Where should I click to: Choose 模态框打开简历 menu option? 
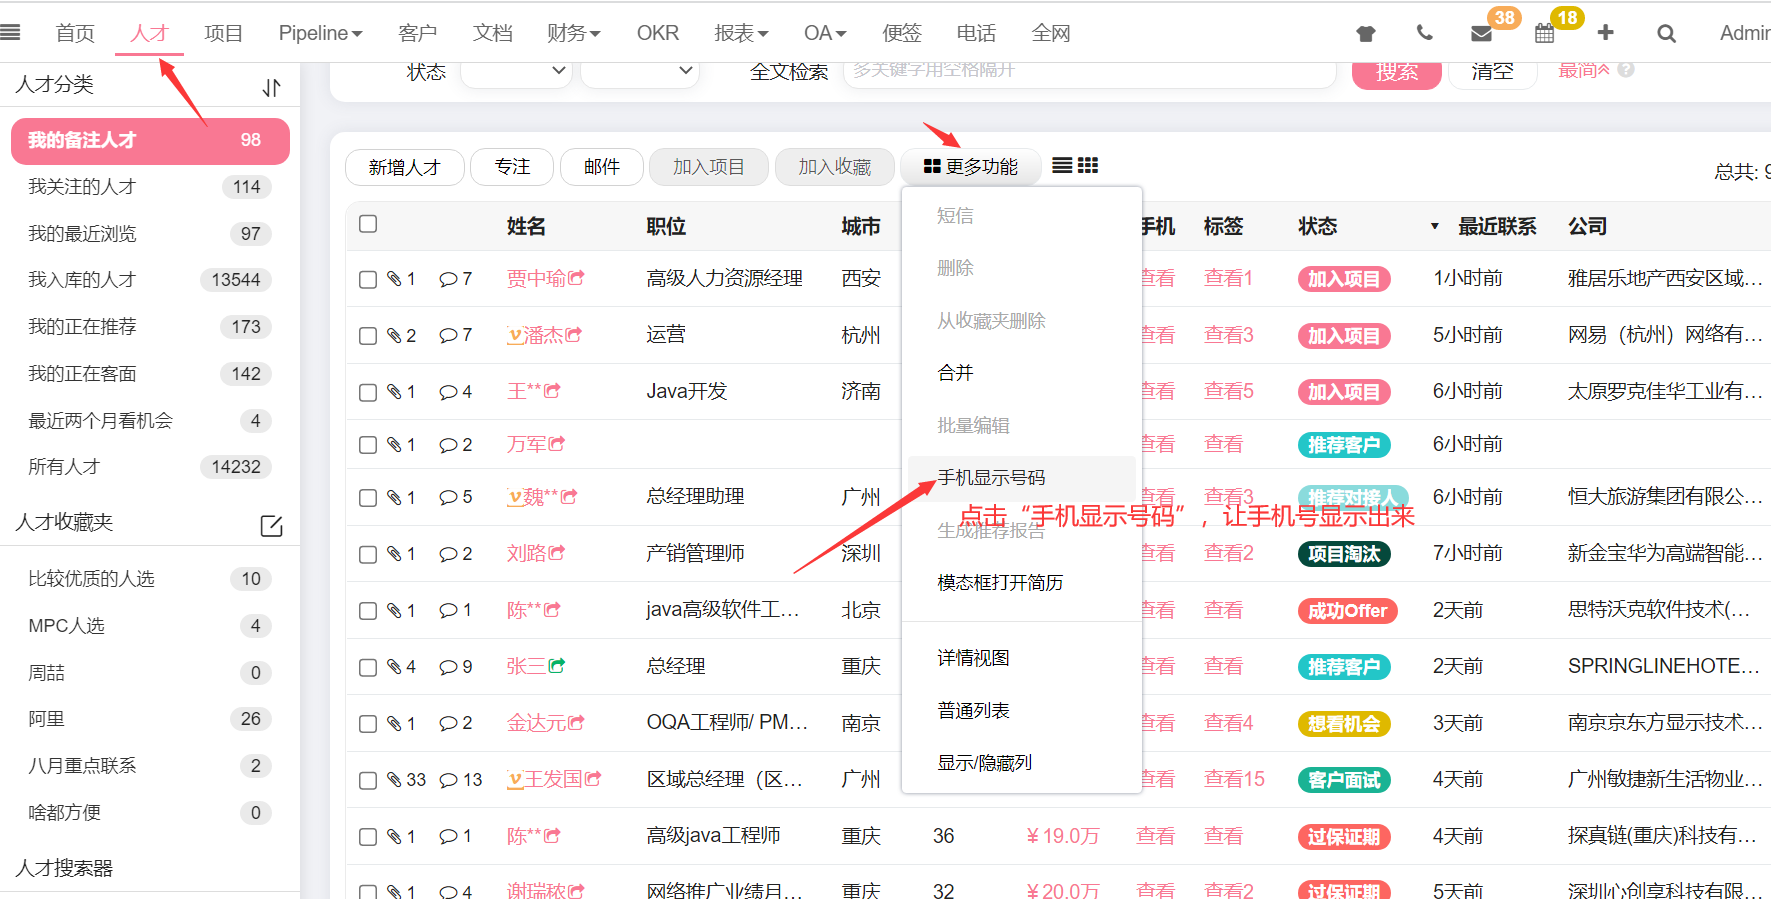click(1021, 582)
